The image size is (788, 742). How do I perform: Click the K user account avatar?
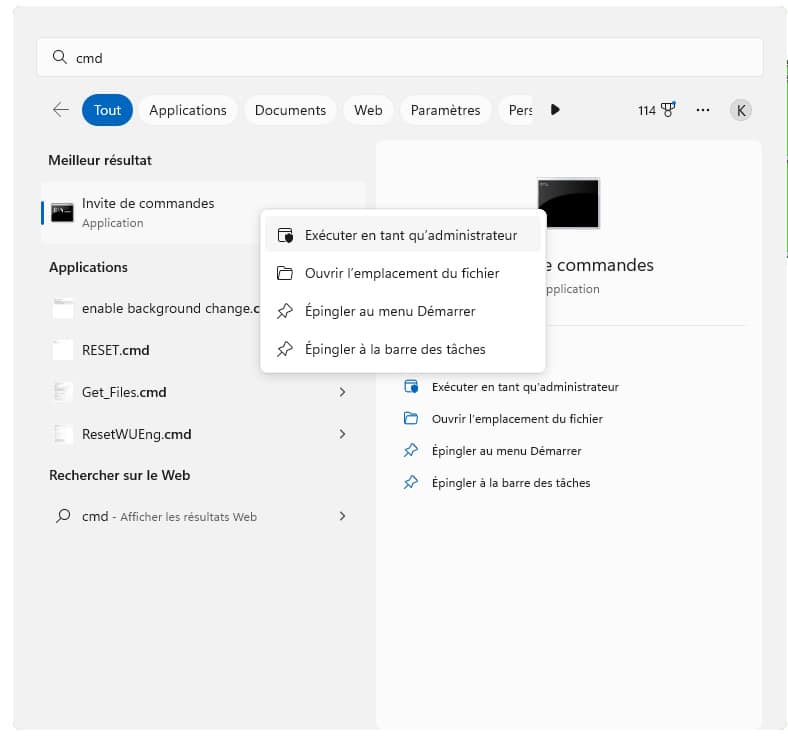click(x=740, y=110)
